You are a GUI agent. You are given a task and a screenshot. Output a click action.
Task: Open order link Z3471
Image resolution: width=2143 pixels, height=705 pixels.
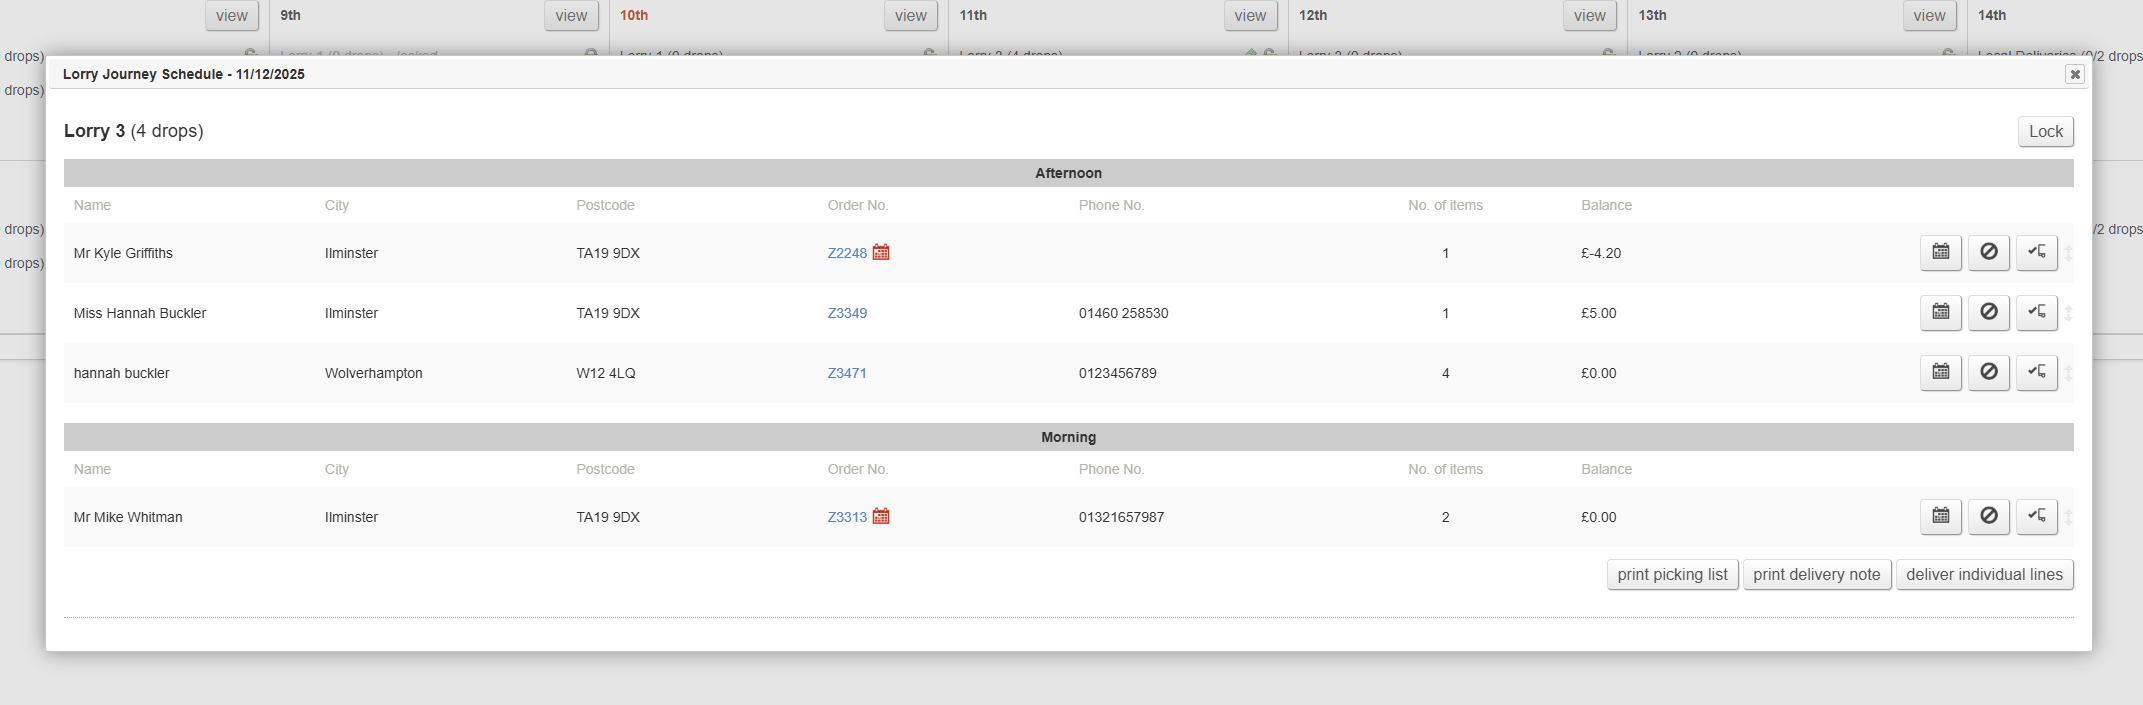846,373
